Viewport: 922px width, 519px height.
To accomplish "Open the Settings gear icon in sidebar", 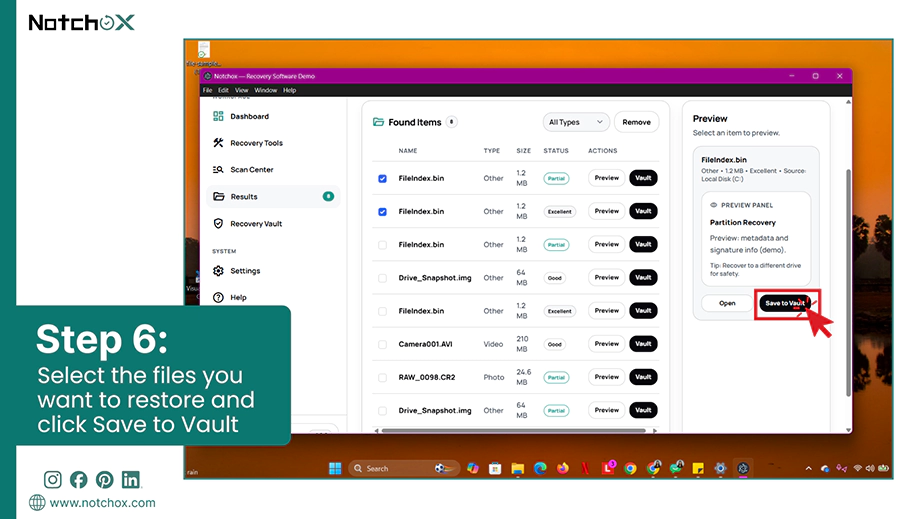I will [x=218, y=271].
